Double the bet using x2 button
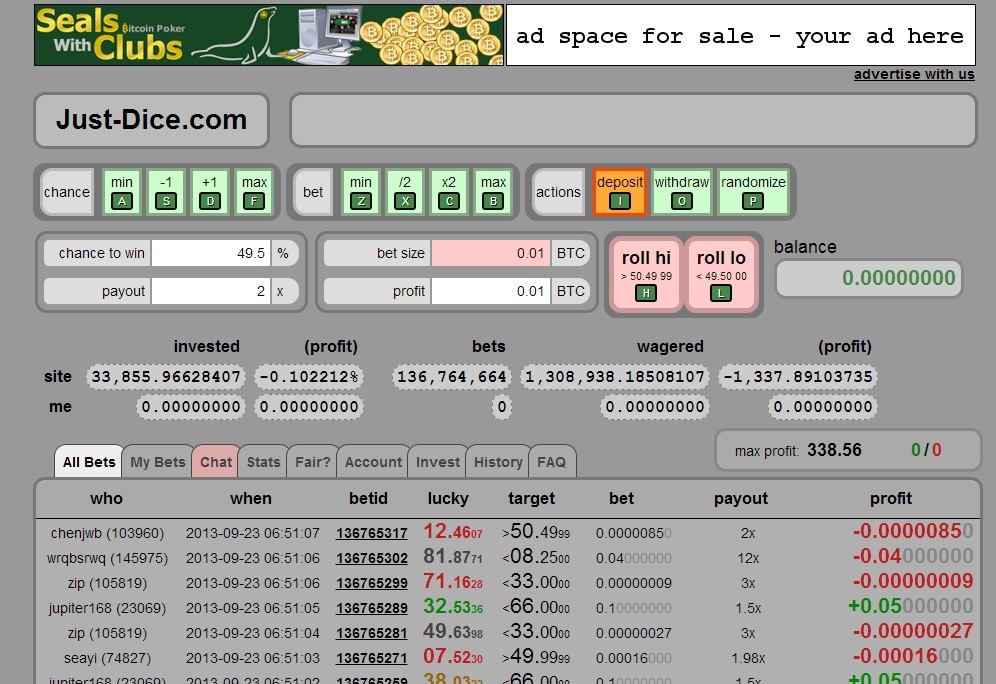The image size is (996, 684). point(449,192)
